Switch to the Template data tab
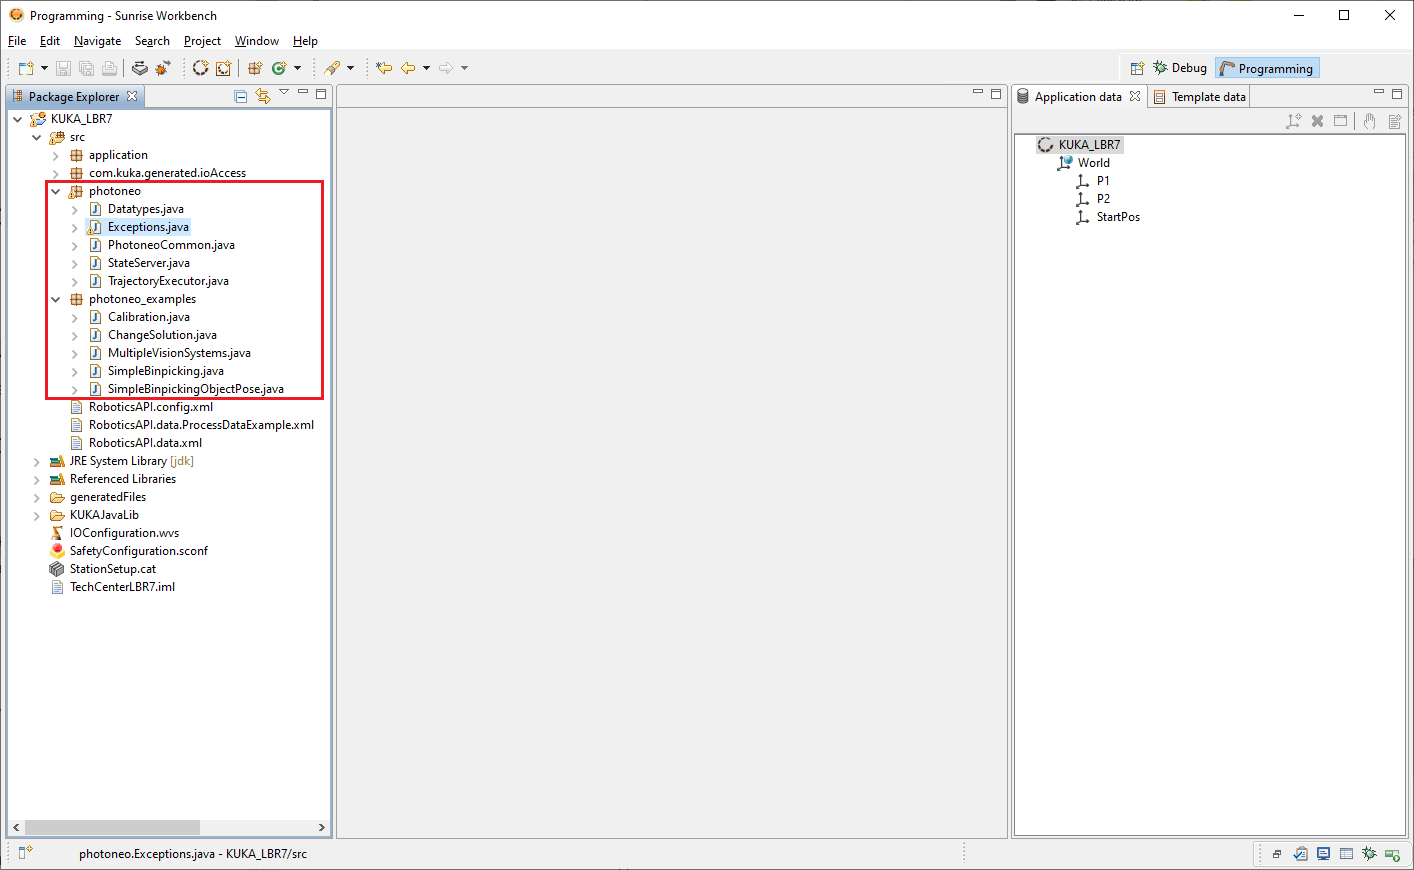This screenshot has height=870, width=1414. (x=1199, y=97)
